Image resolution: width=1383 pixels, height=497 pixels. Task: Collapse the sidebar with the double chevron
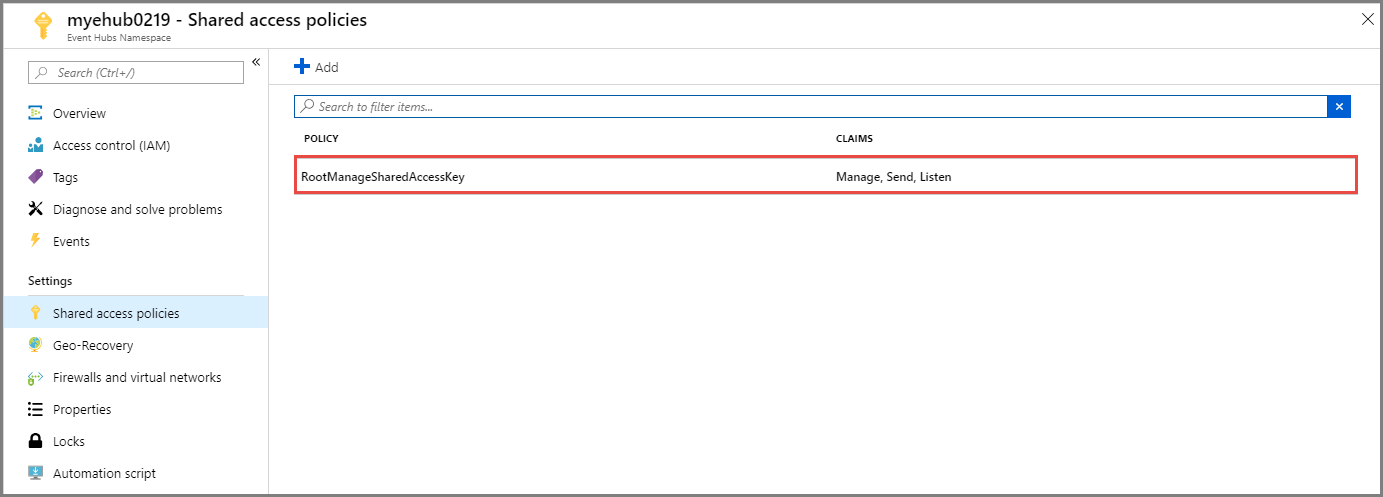256,62
